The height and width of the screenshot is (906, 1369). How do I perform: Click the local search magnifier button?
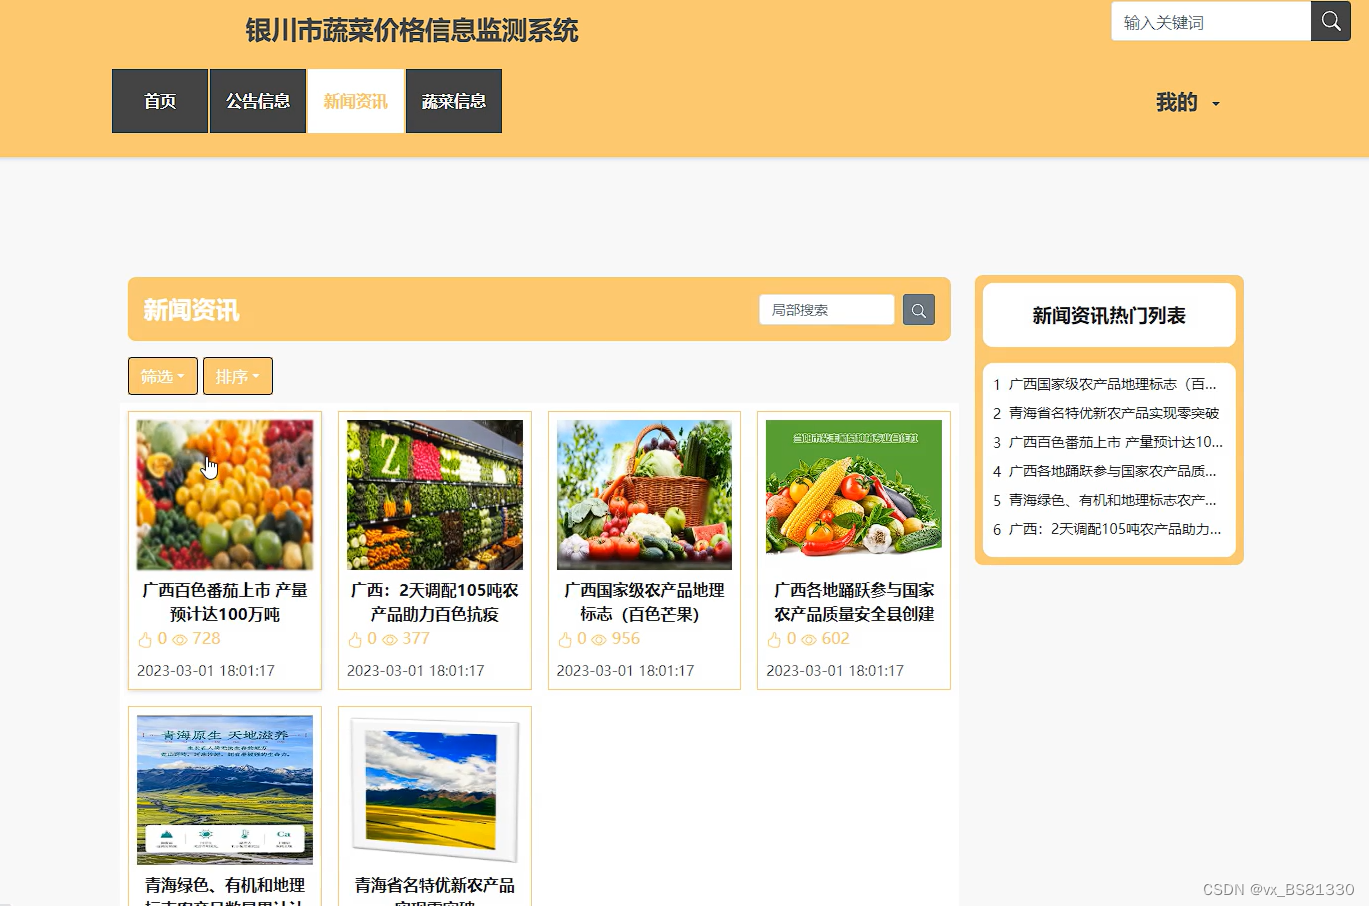point(919,310)
